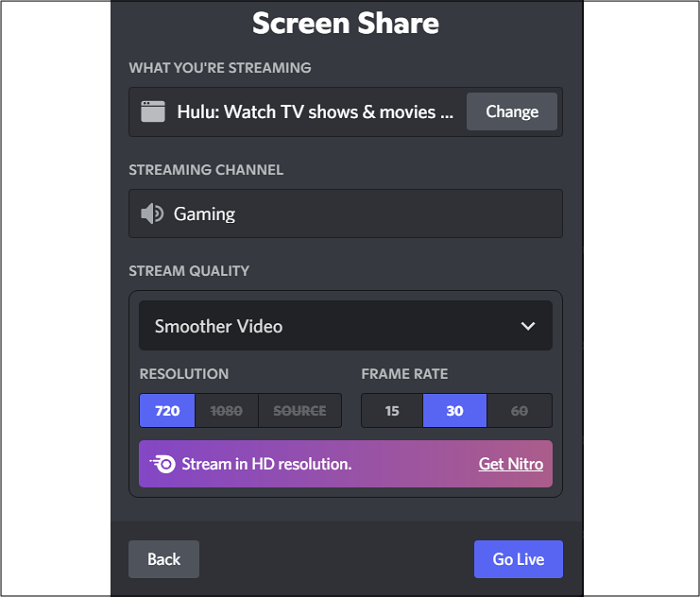Image resolution: width=700 pixels, height=597 pixels.
Task: Select 1080 resolution option
Action: point(226,410)
